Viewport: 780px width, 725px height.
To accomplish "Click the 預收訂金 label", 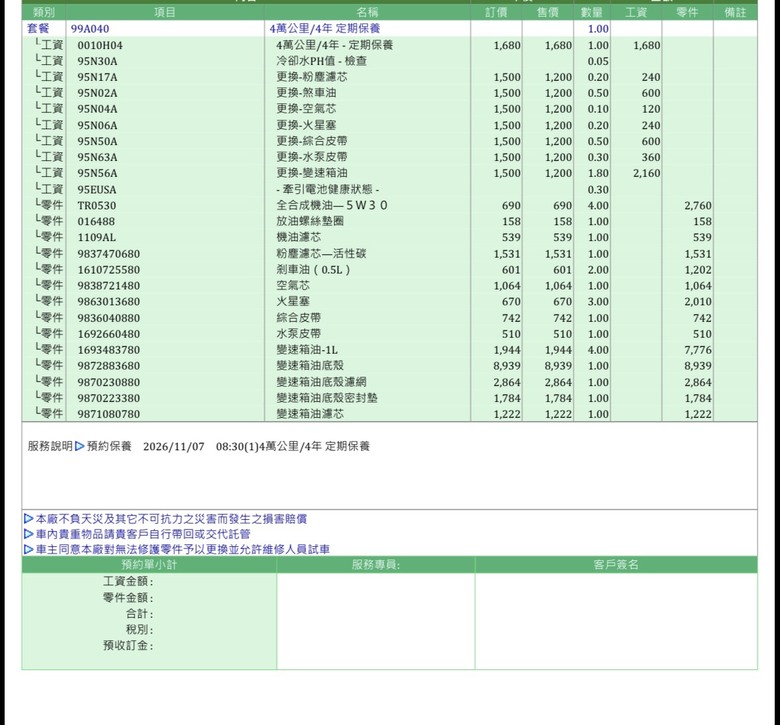I will click(128, 645).
